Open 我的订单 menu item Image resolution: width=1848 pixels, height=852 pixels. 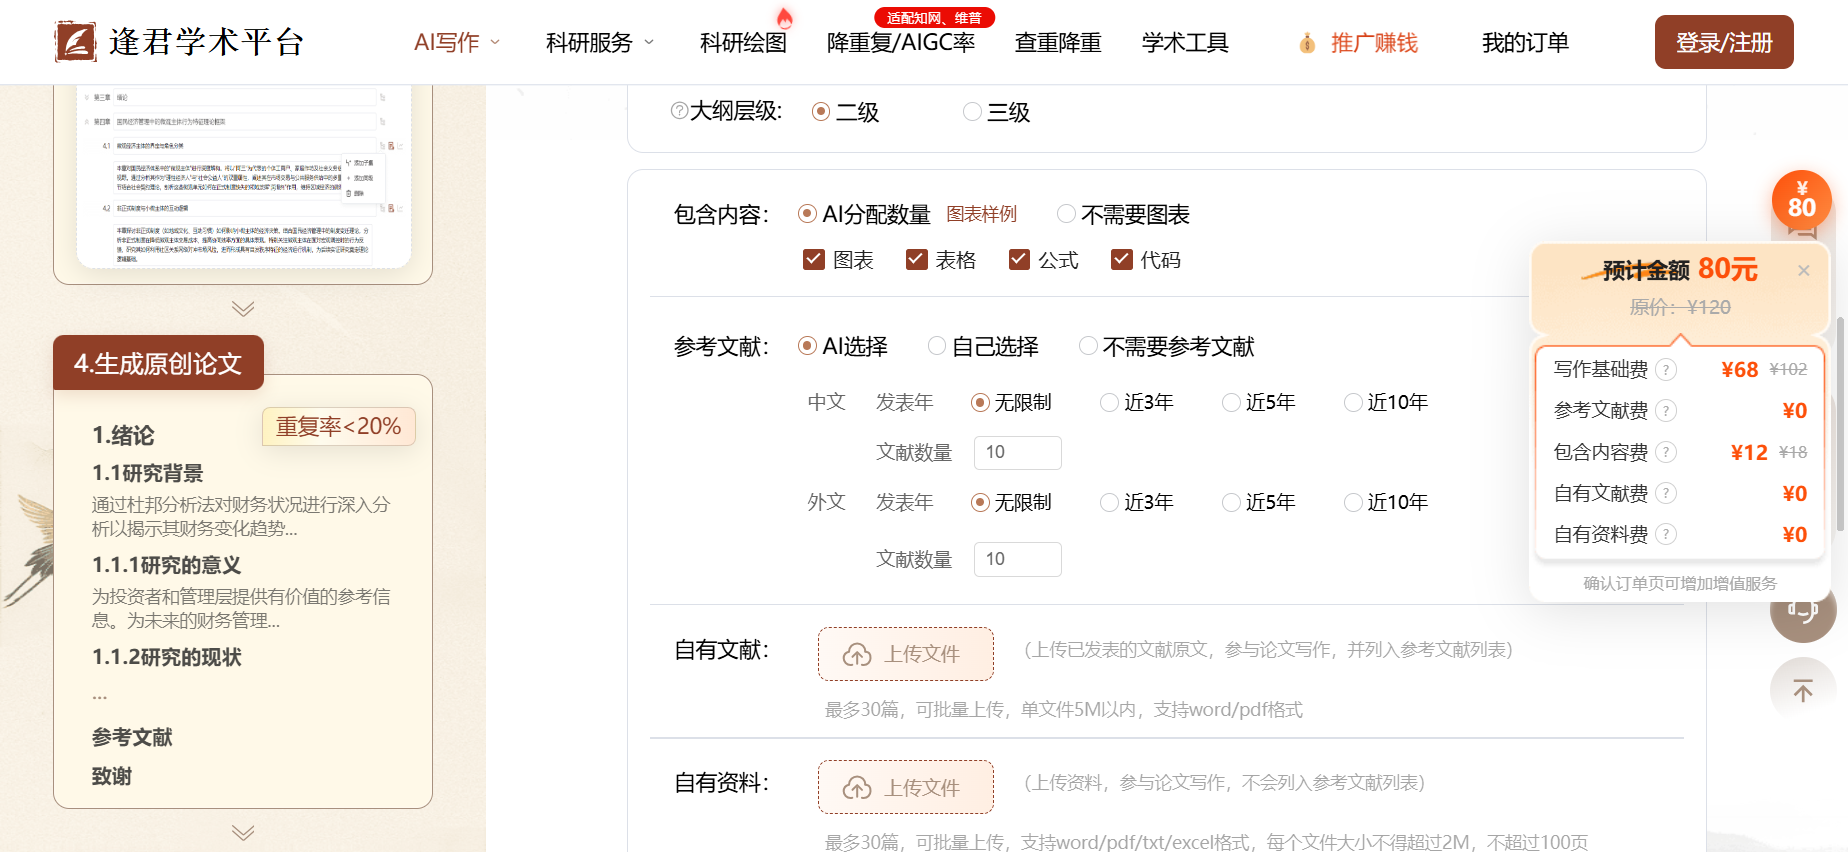(1525, 43)
